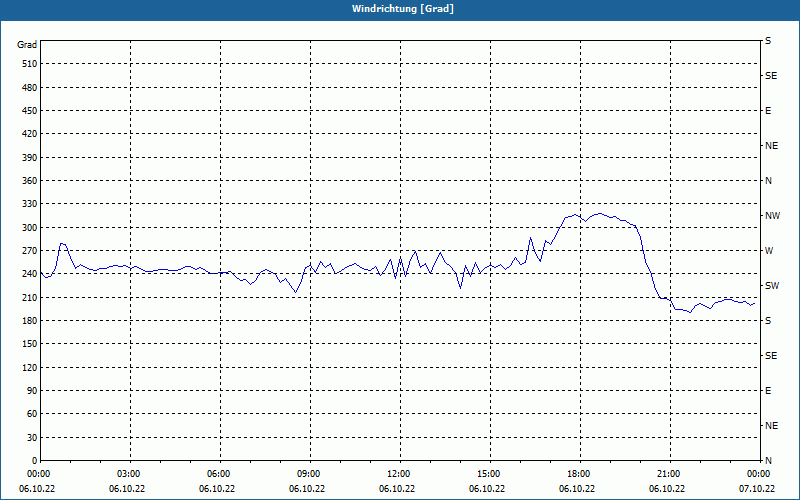Click compass label E level with 90

click(x=768, y=391)
